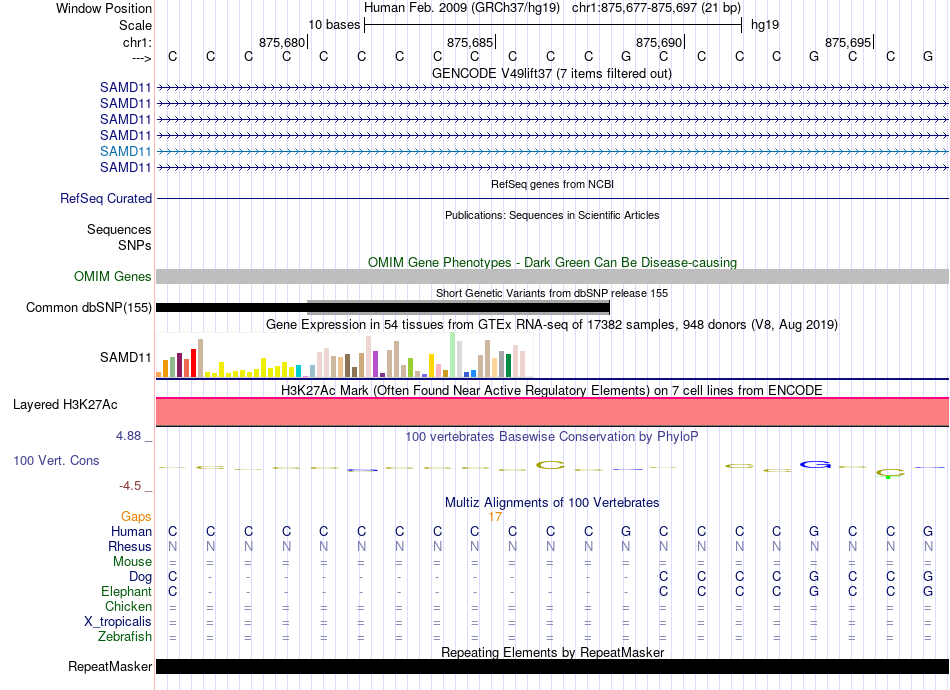
Task: Click the Elephant alignment row label
Action: click(126, 592)
